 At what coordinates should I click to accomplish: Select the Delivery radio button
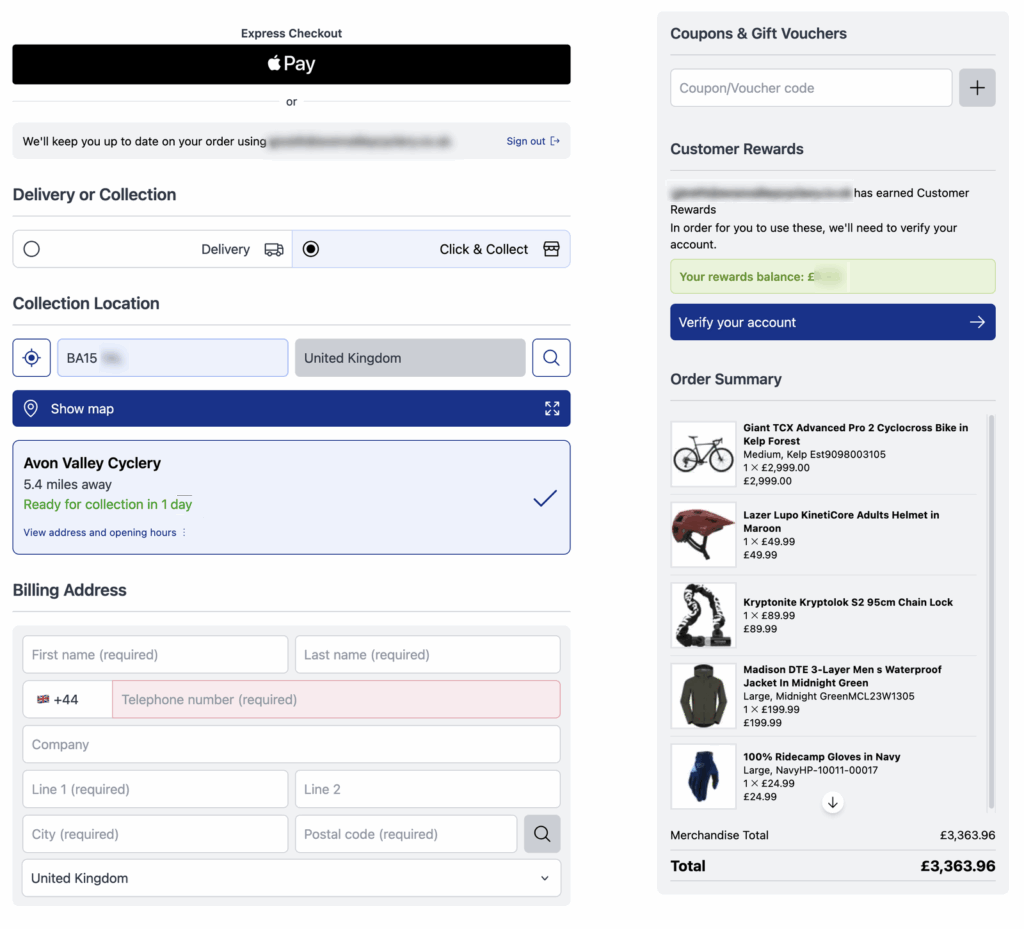[x=31, y=249]
